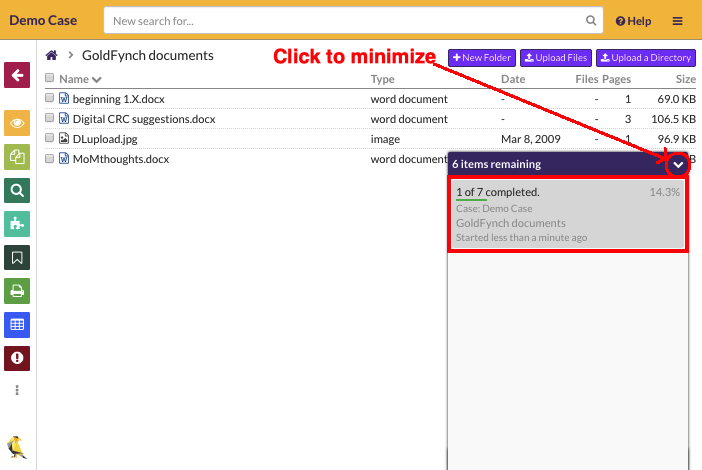Image resolution: width=702 pixels, height=470 pixels.
Task: Check the box for DLupload.jpg
Action: point(50,138)
